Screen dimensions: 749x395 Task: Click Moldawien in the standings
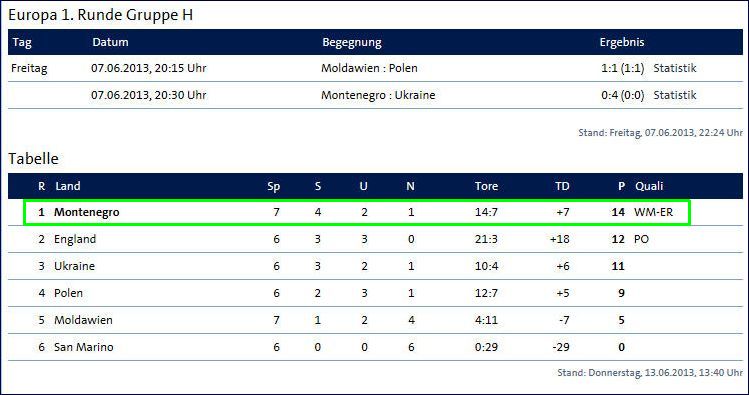pyautogui.click(x=83, y=320)
